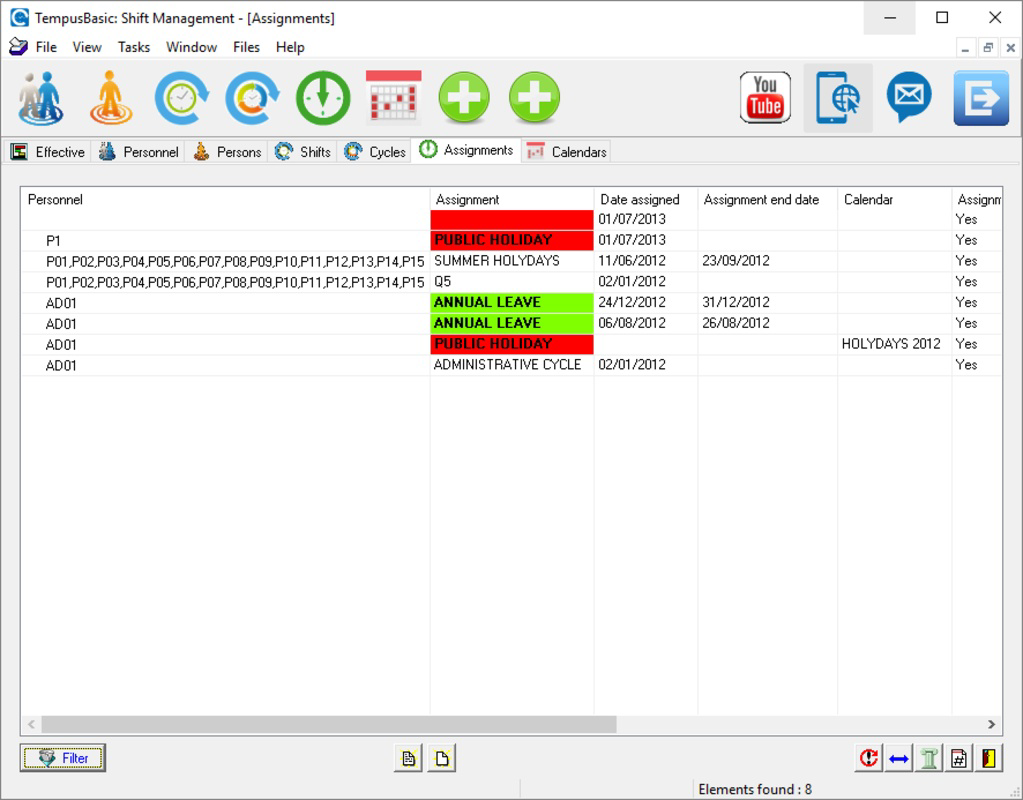Click the horizontal scrollbar thumb
This screenshot has height=800, width=1023.
click(x=329, y=724)
